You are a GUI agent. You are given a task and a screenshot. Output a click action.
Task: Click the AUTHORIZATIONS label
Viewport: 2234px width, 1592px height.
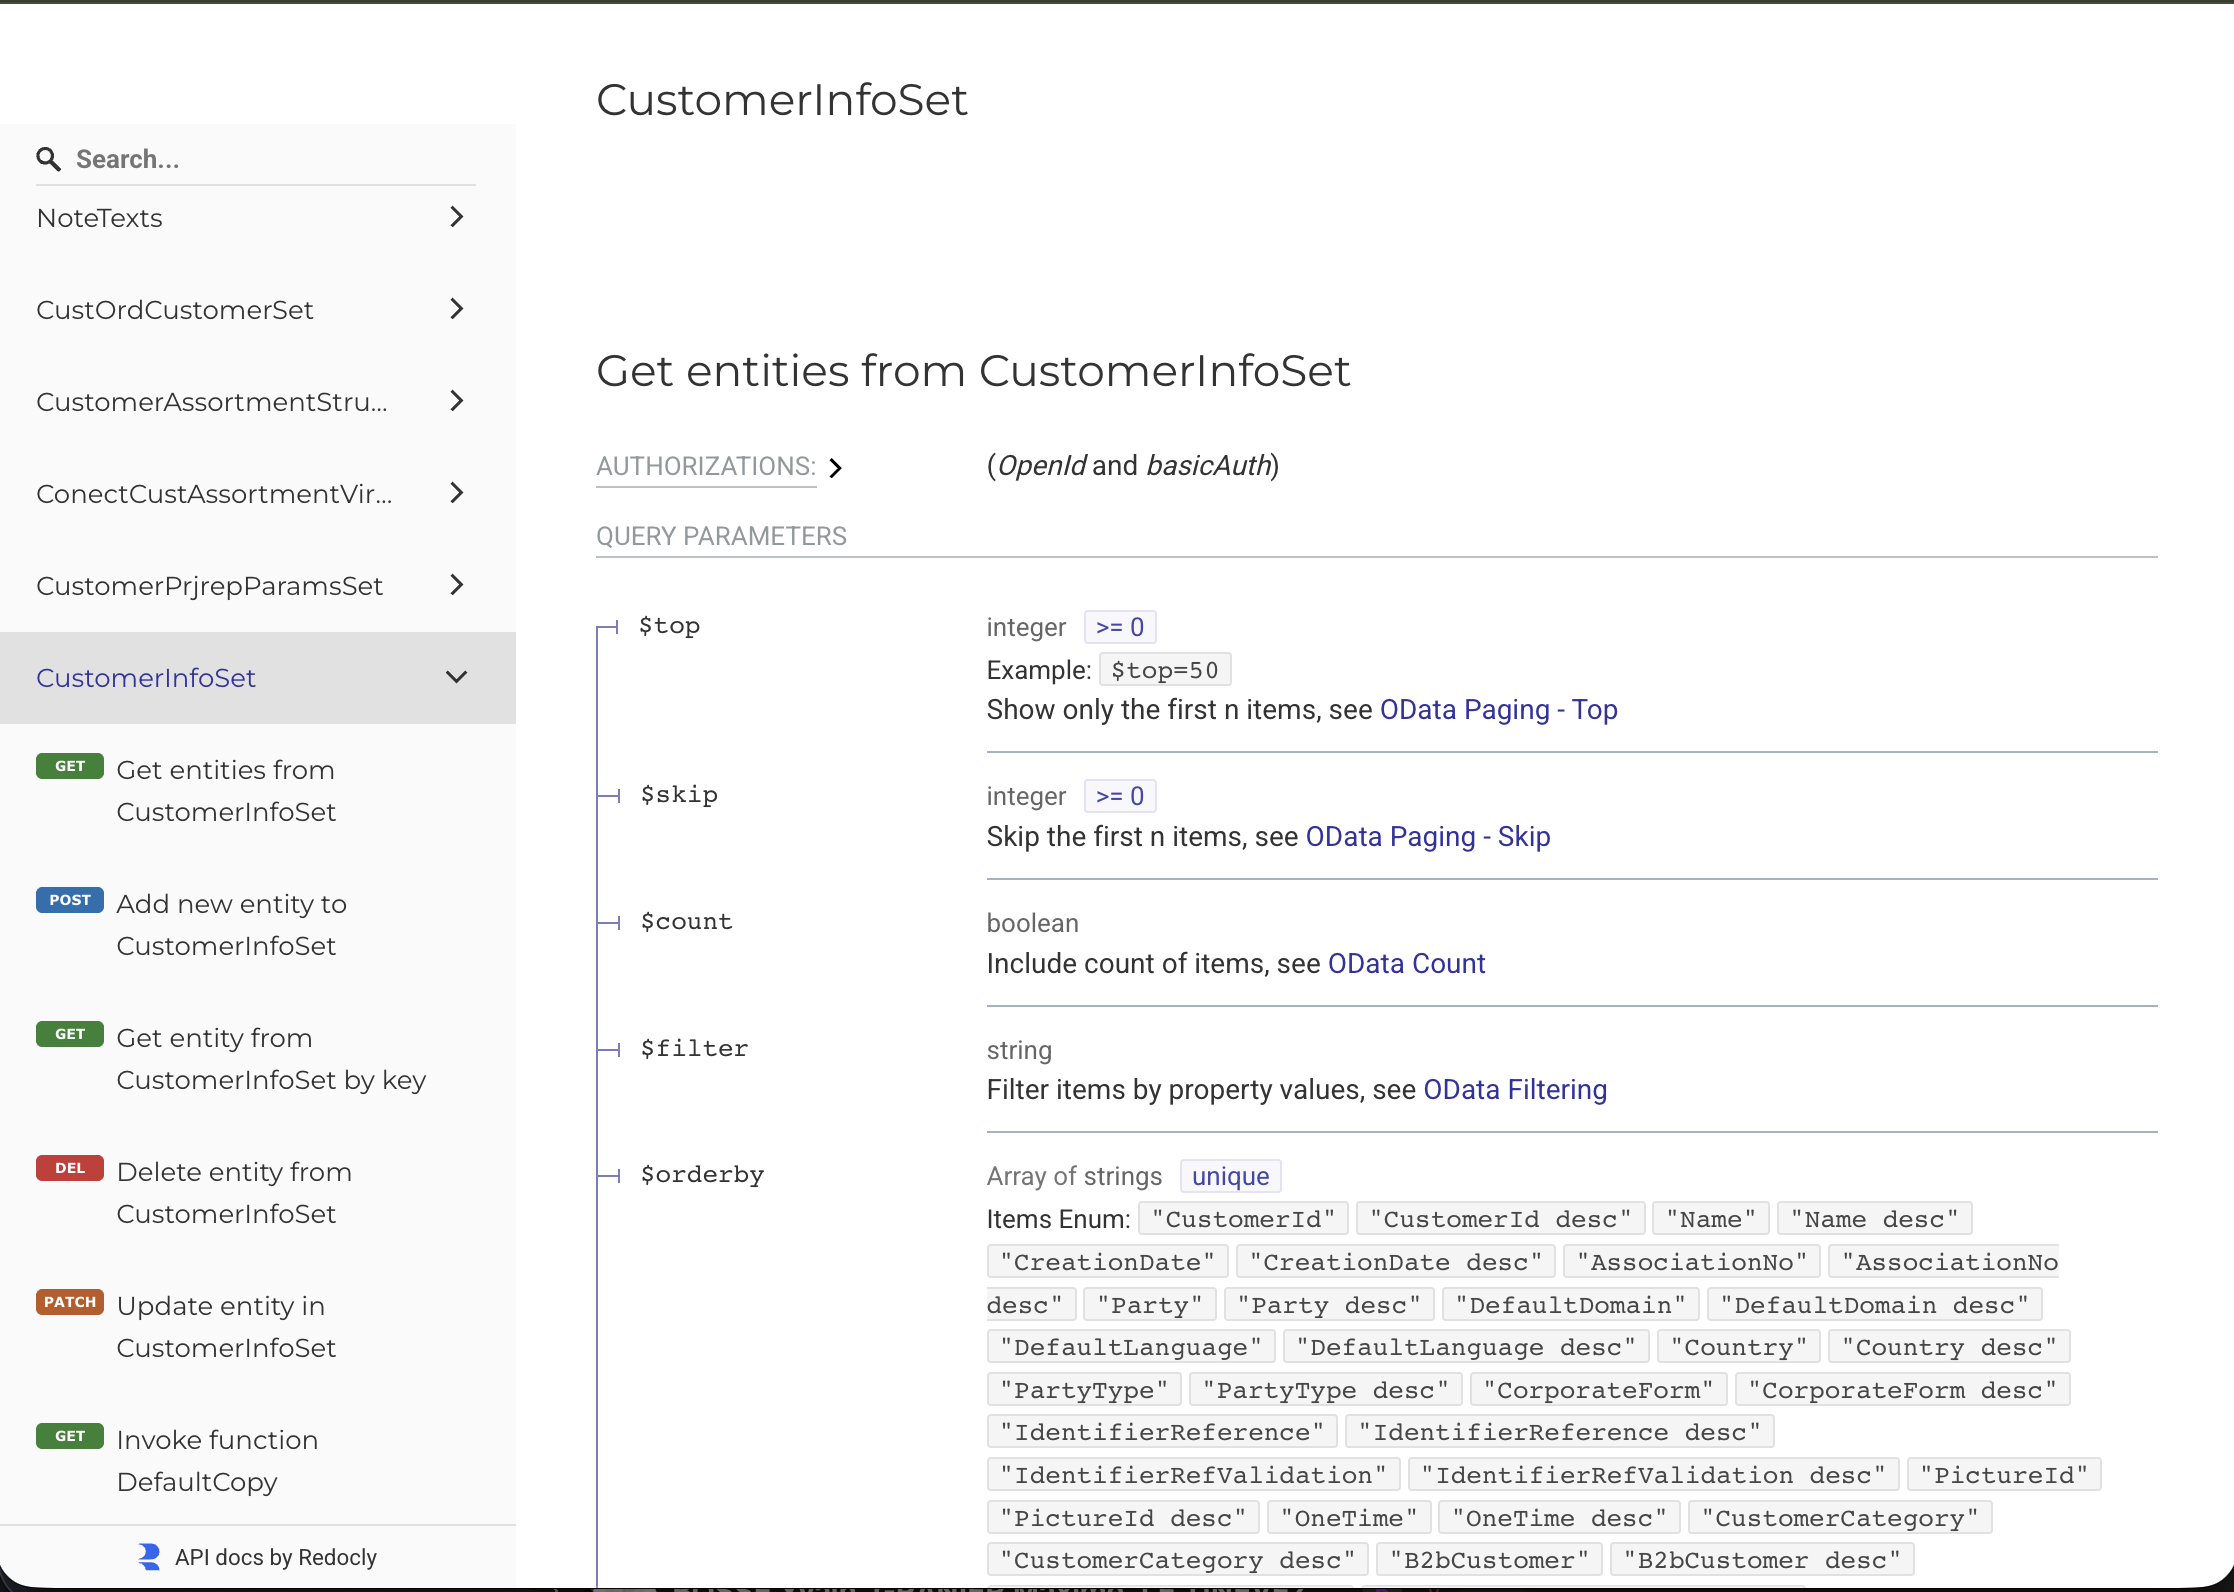point(706,466)
